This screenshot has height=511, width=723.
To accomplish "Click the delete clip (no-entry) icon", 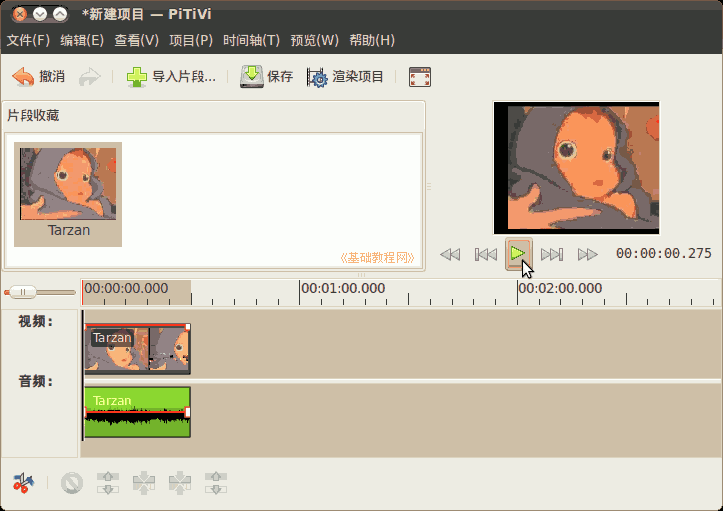I will pyautogui.click(x=72, y=483).
